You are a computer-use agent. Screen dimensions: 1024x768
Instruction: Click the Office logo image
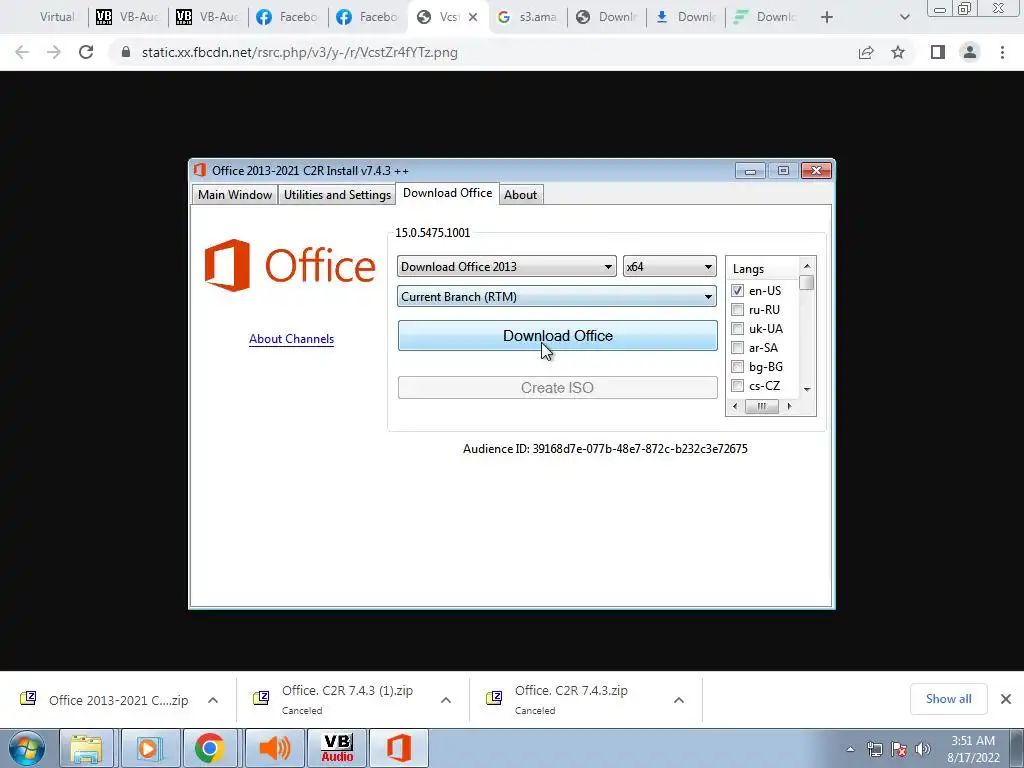[290, 265]
